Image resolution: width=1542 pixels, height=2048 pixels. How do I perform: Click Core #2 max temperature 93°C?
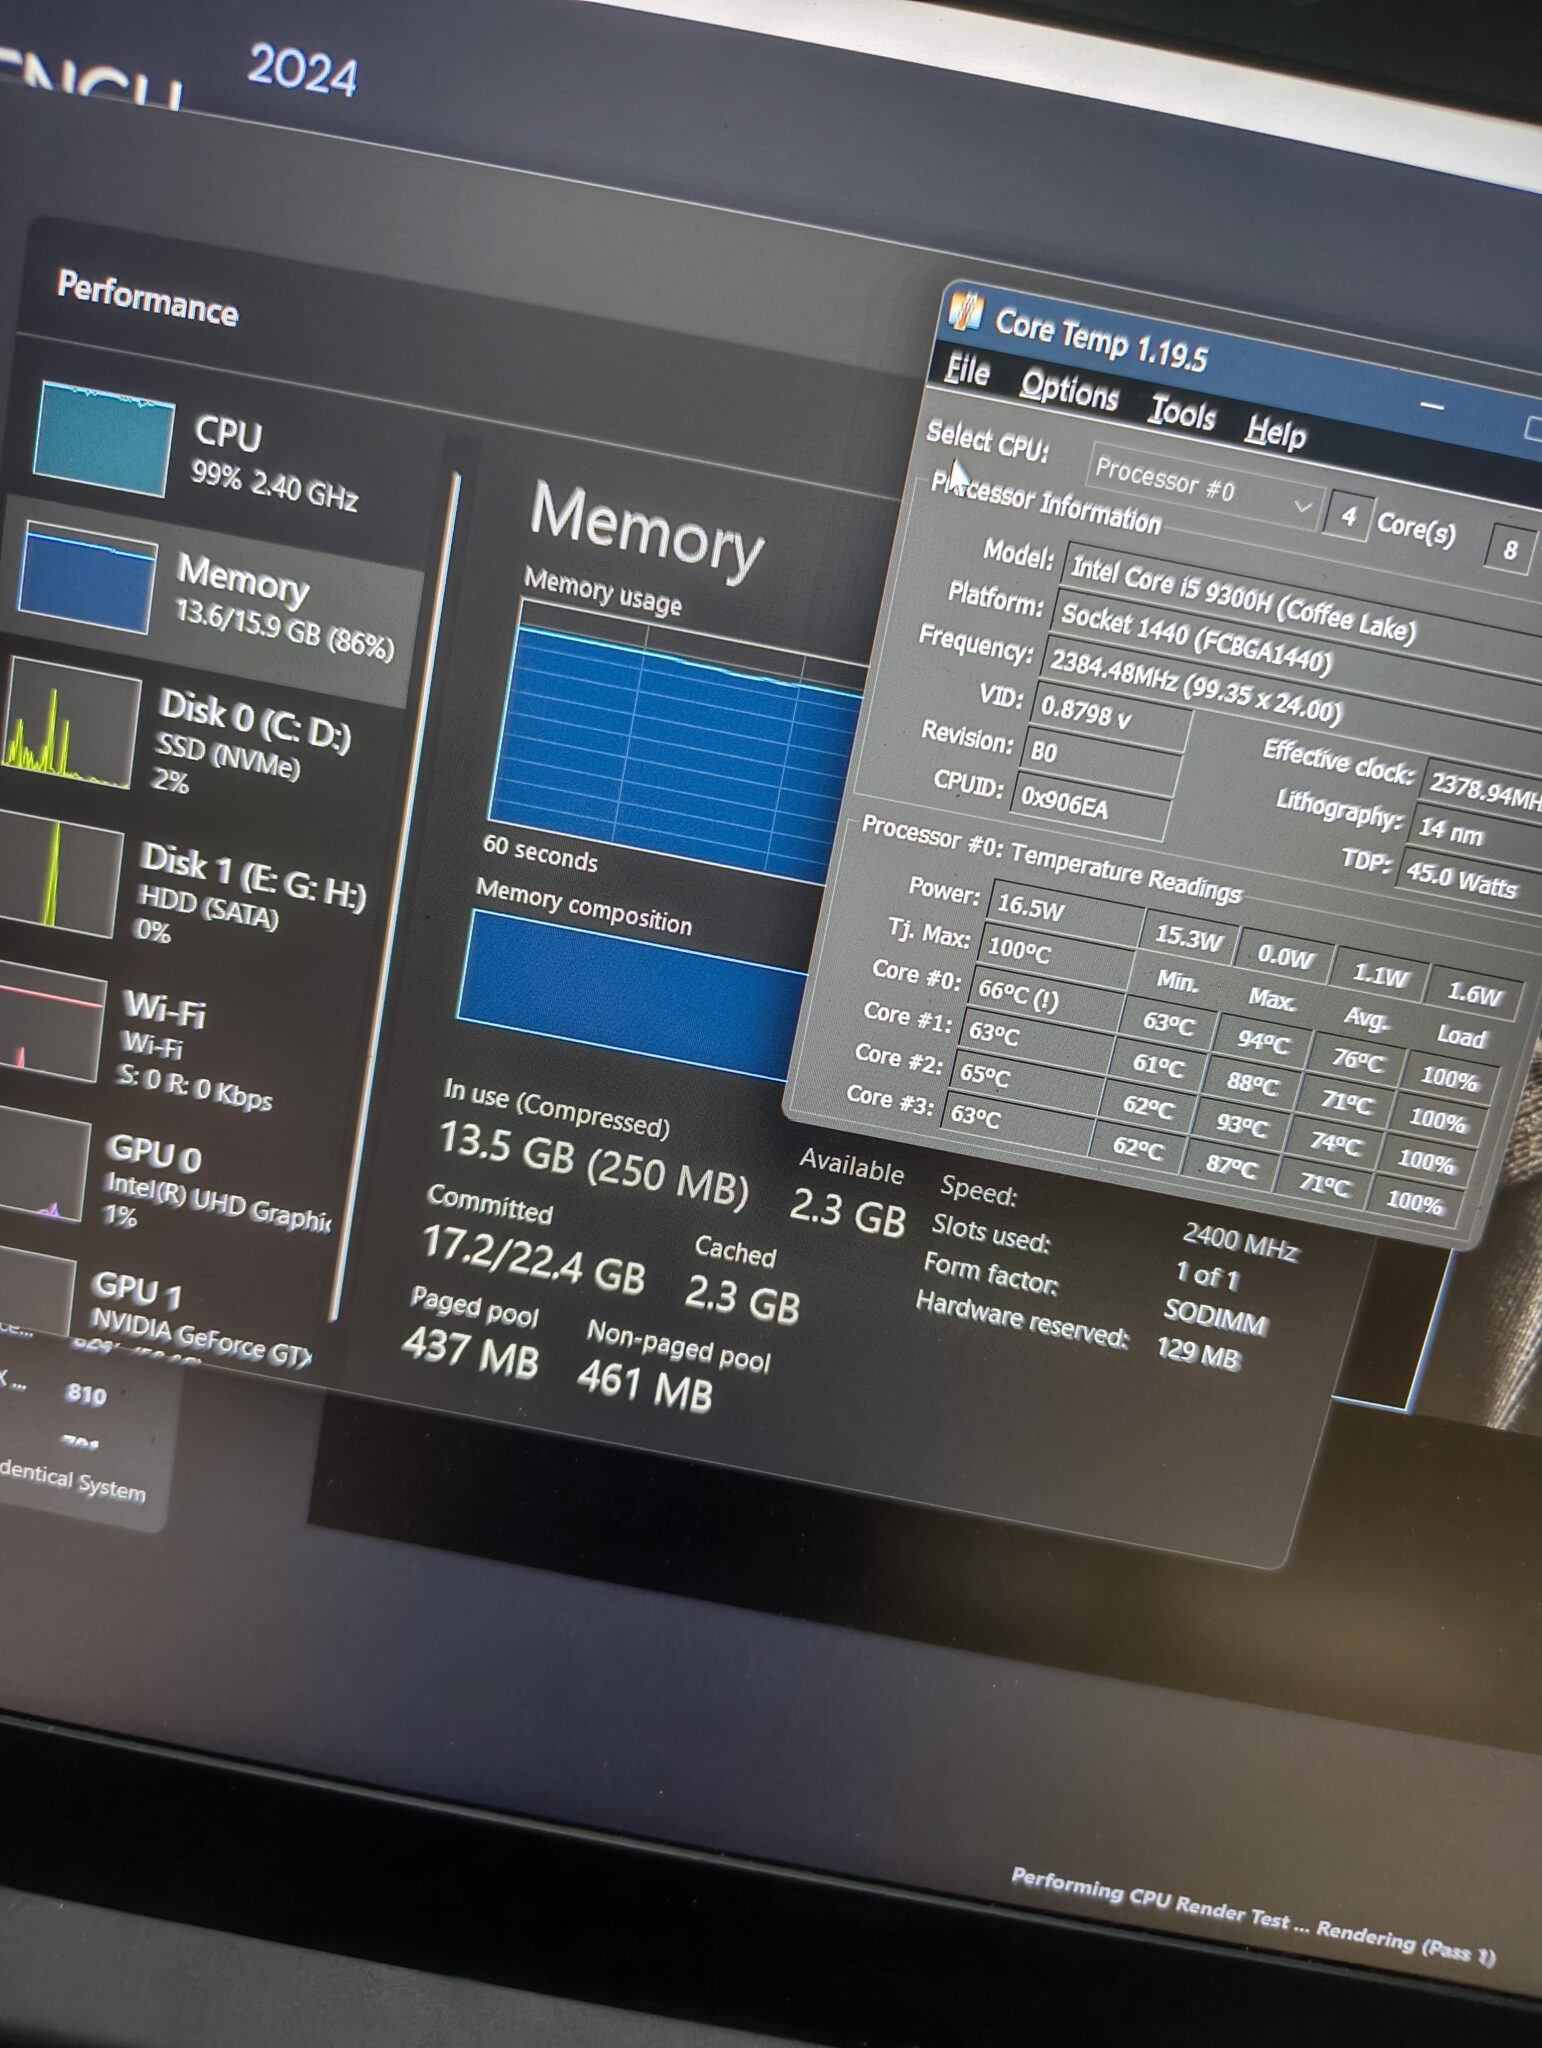(1241, 1124)
